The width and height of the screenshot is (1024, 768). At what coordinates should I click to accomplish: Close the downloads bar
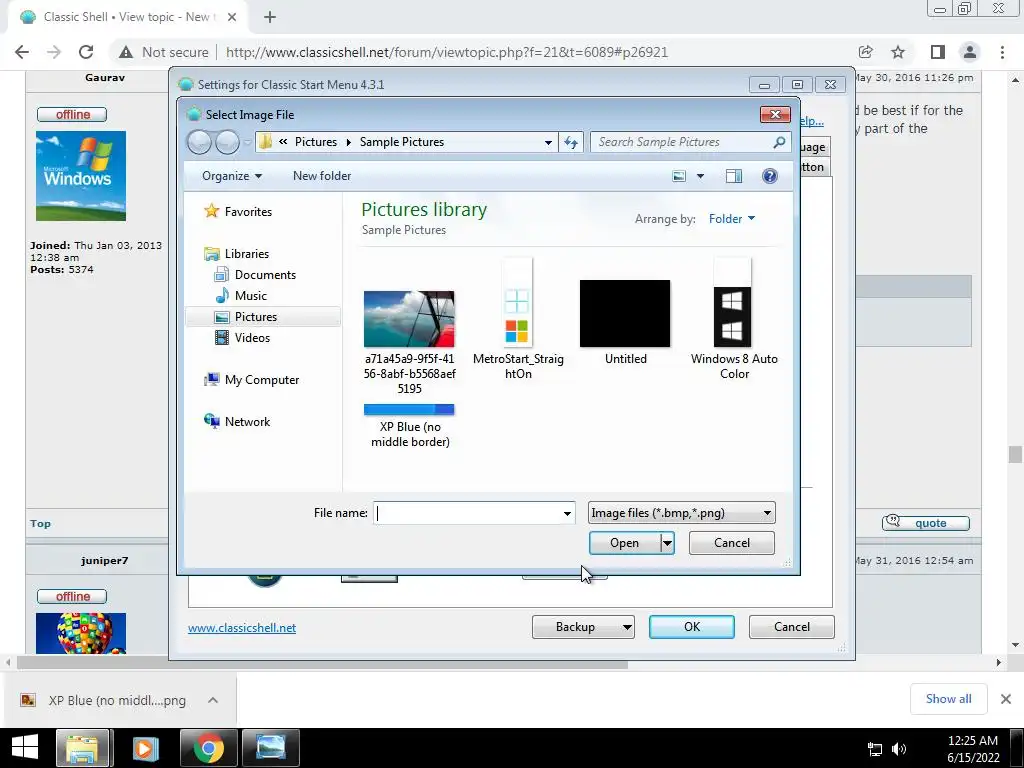click(x=1006, y=699)
